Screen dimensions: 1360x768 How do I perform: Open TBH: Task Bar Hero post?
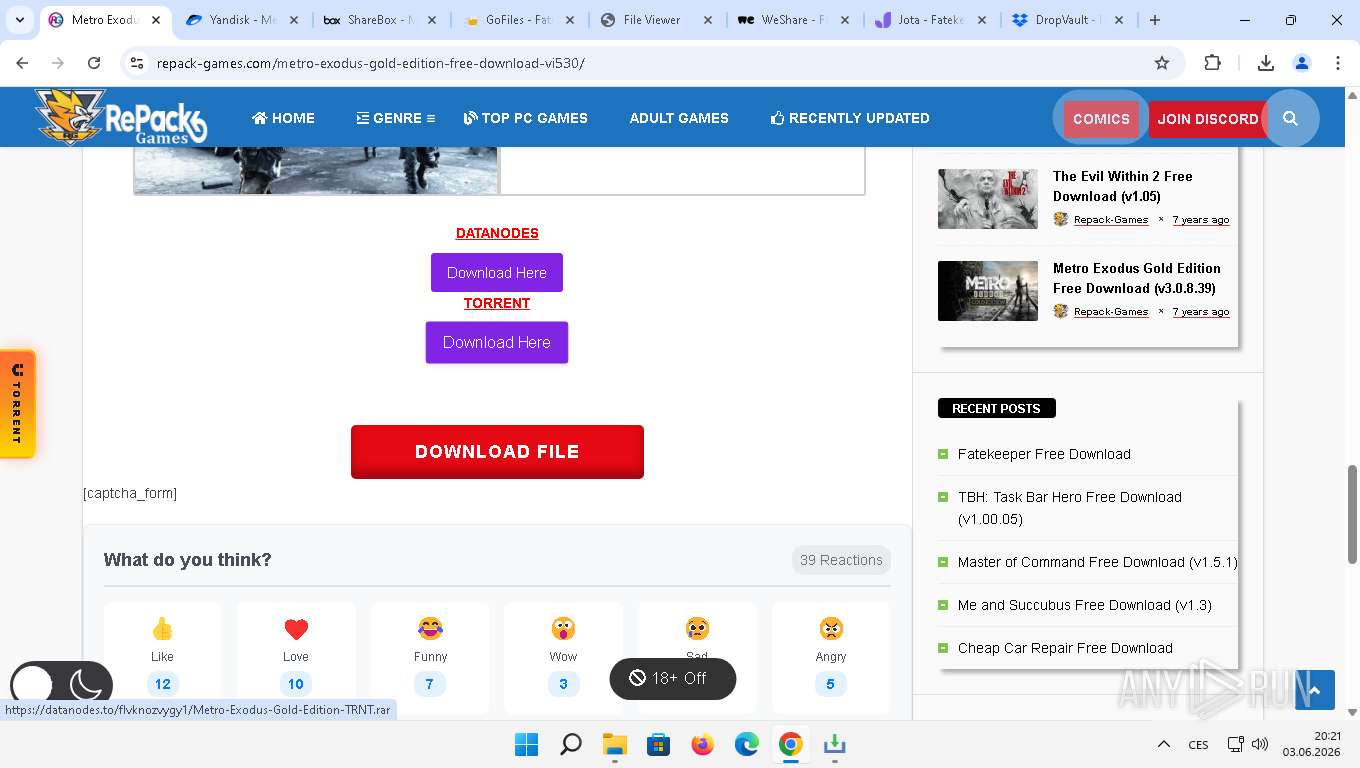[x=1070, y=508]
